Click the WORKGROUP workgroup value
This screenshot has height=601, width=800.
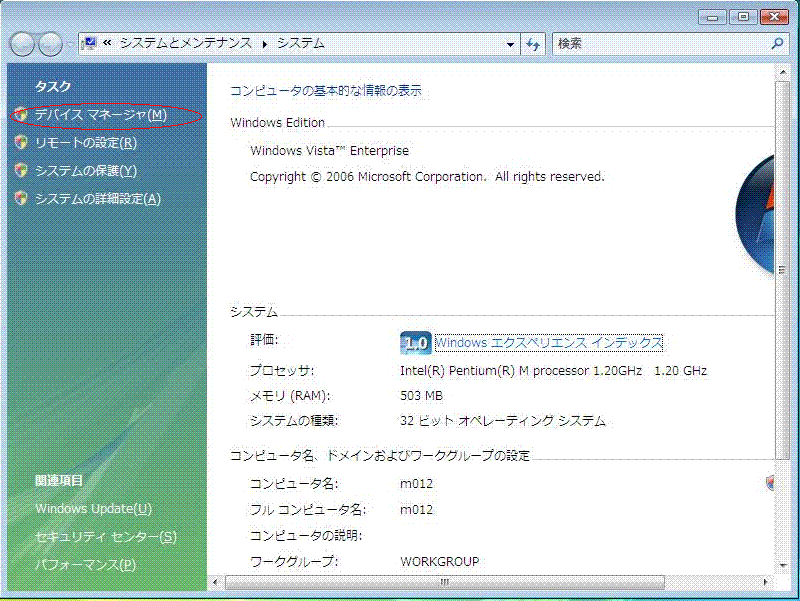pos(439,561)
